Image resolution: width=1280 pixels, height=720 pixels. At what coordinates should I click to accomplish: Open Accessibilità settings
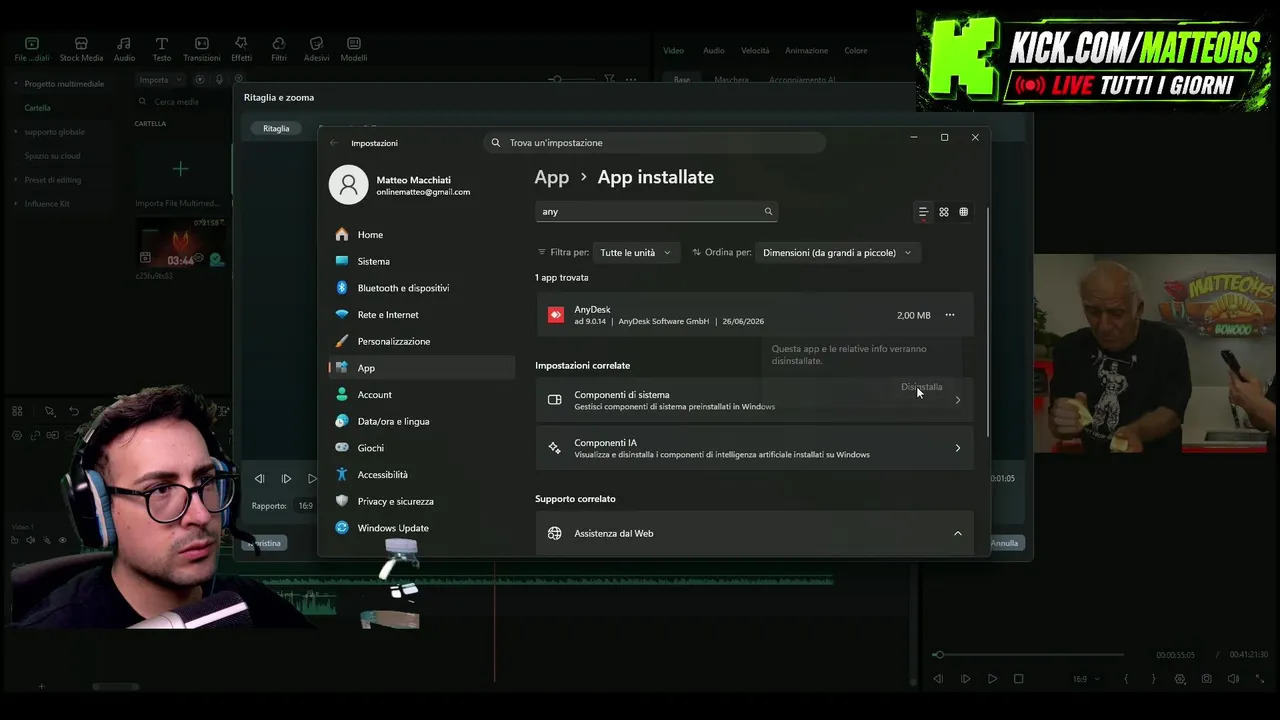tap(421, 475)
